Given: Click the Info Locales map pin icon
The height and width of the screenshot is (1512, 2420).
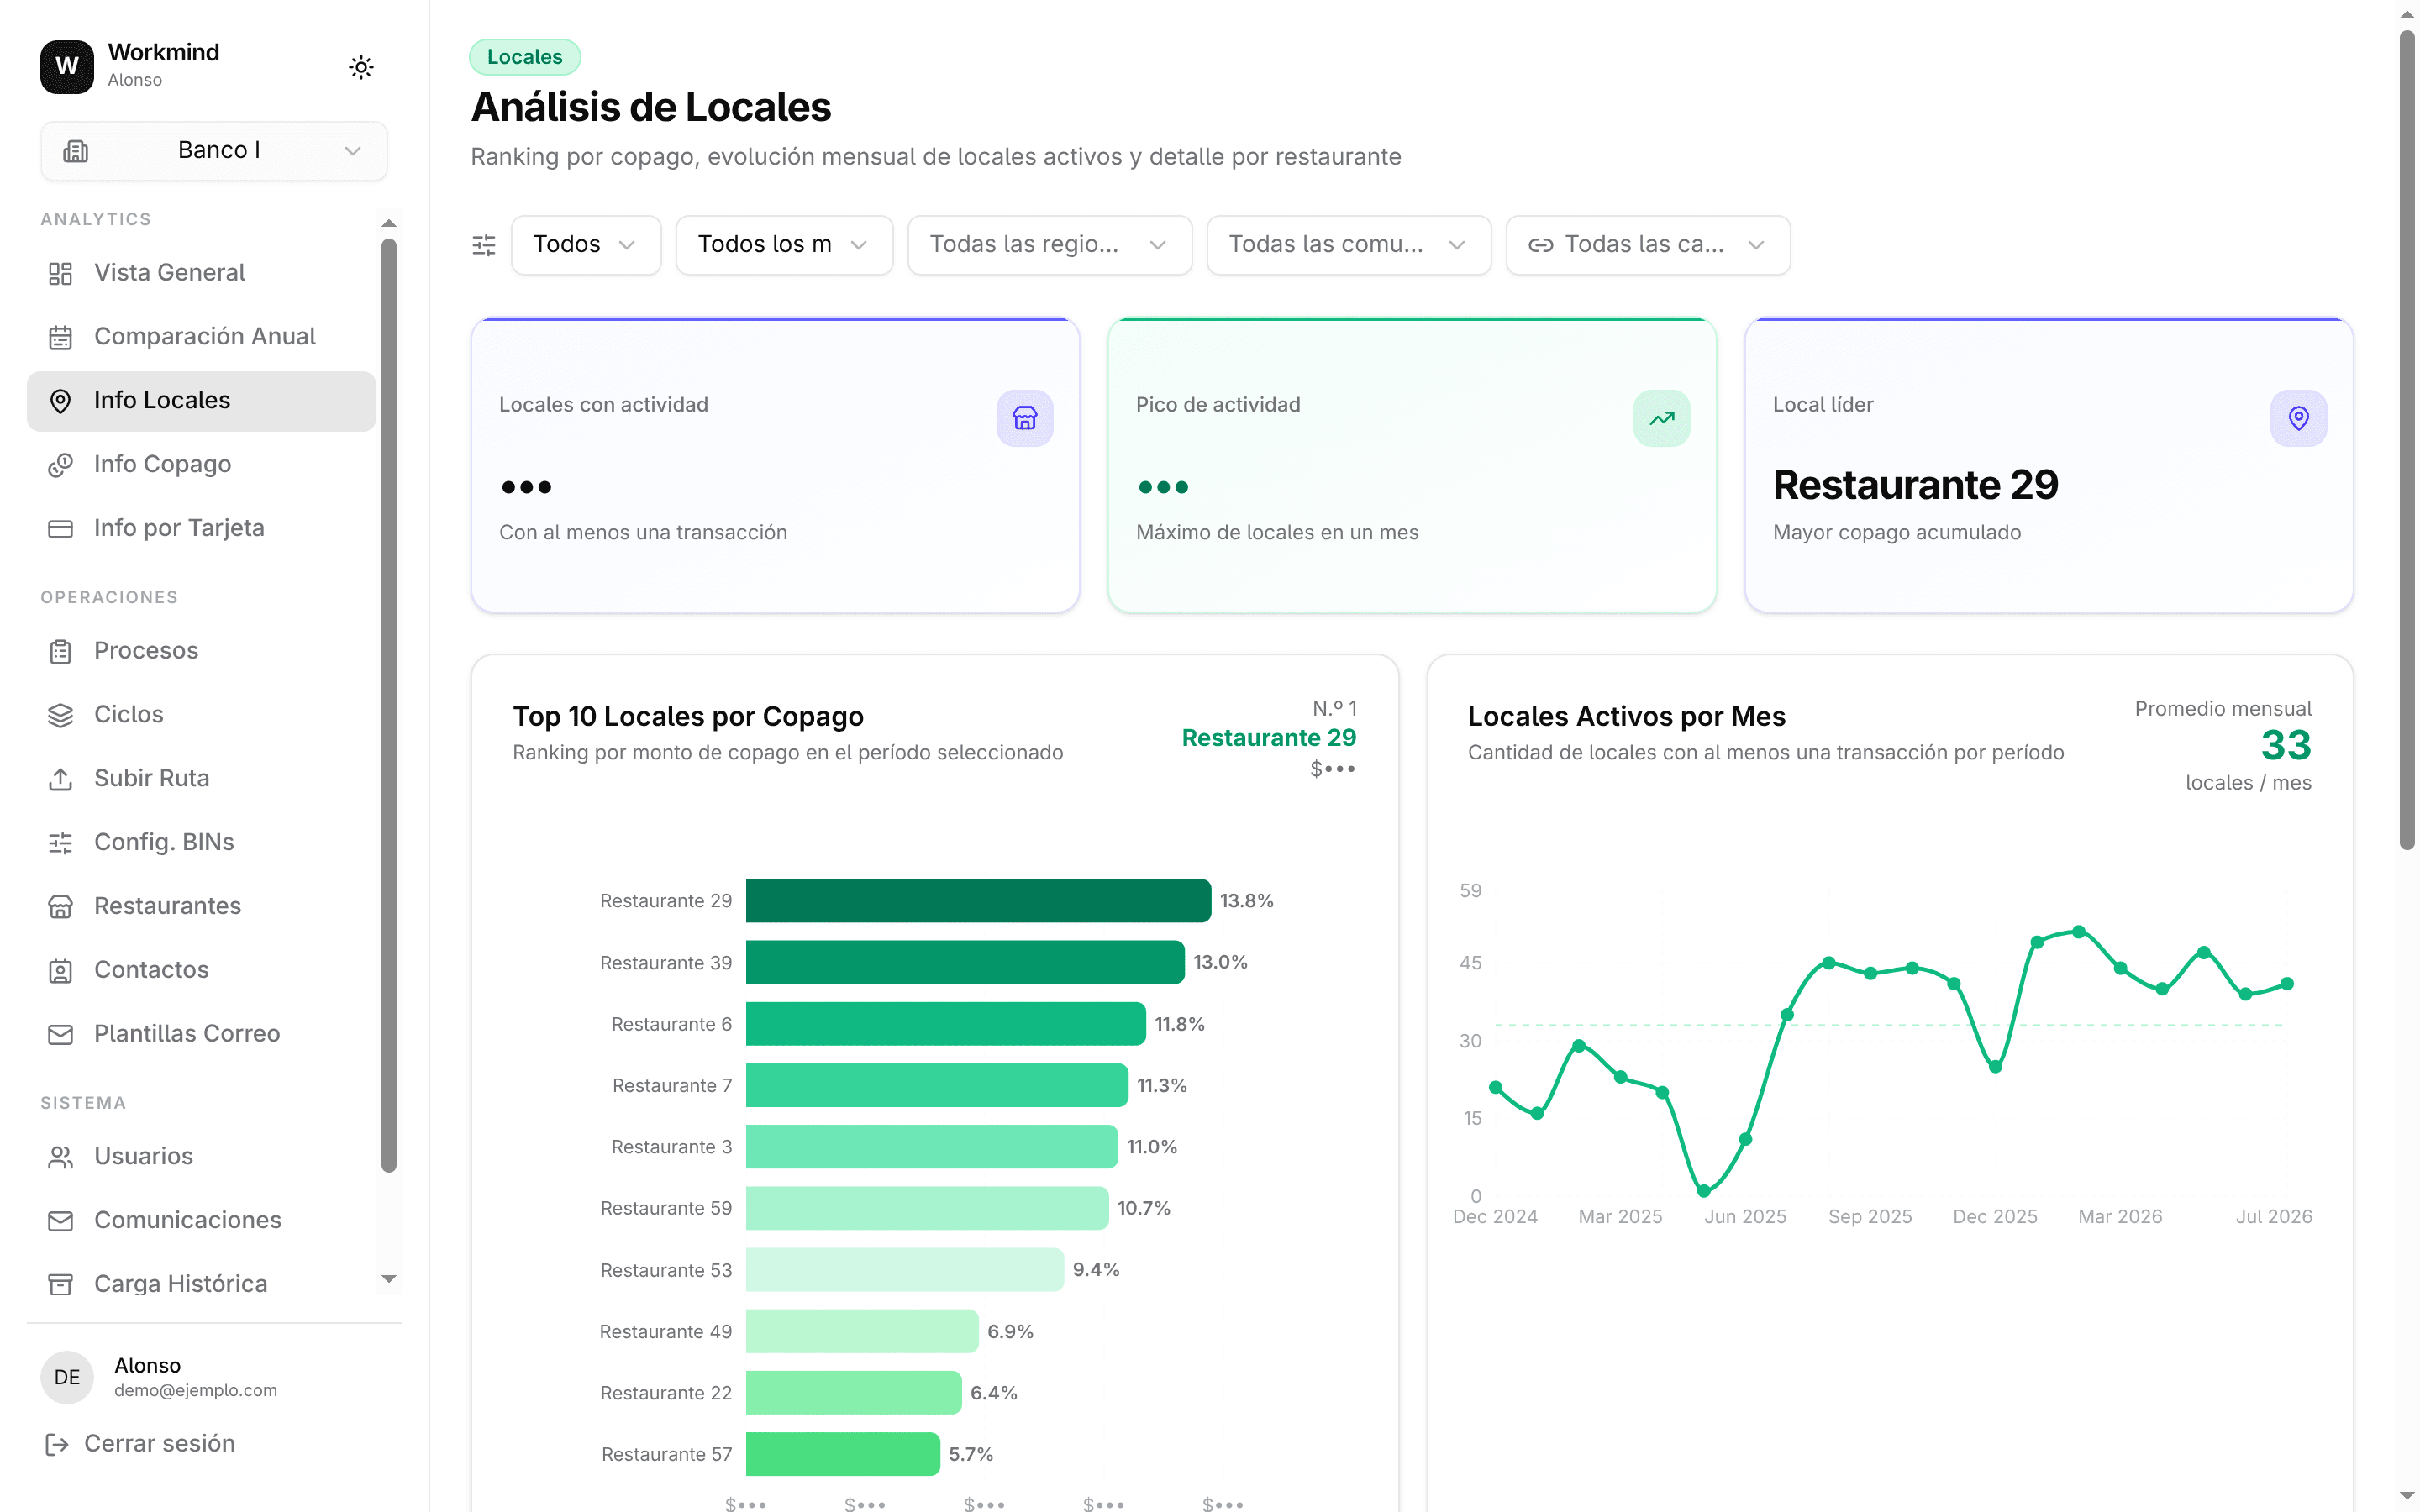Looking at the screenshot, I should point(61,401).
